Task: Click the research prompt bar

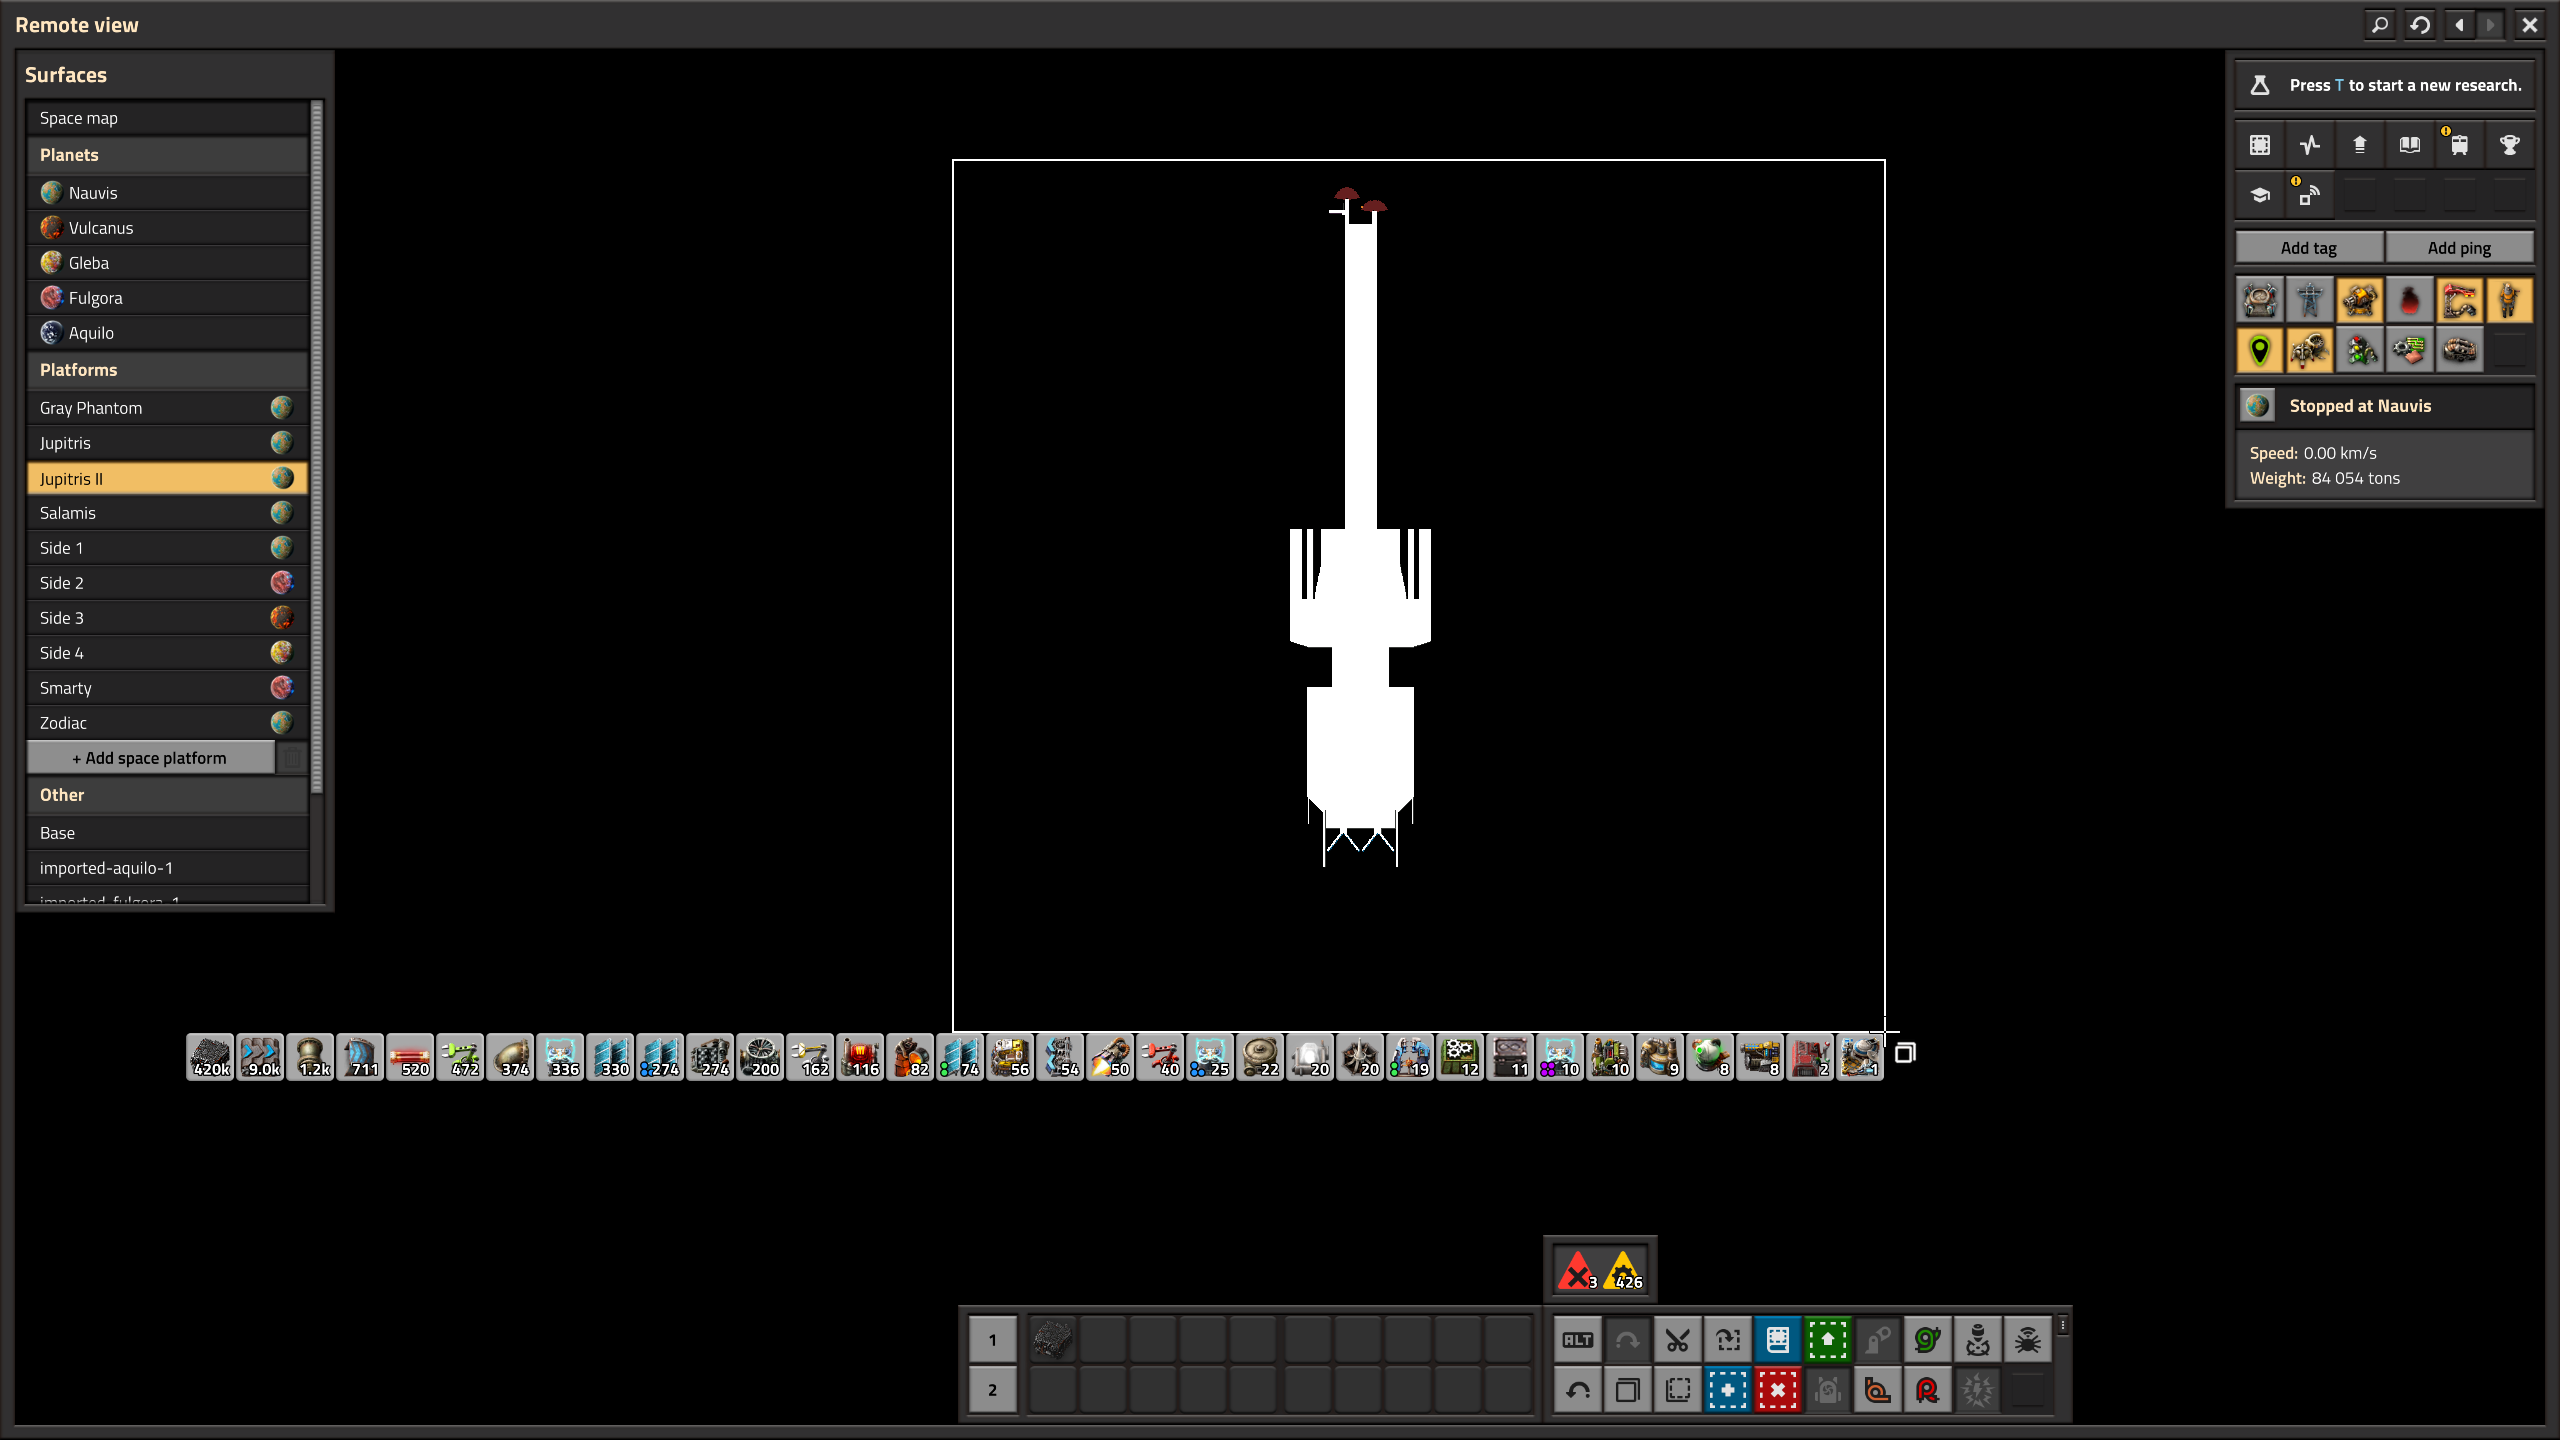Action: (2385, 85)
